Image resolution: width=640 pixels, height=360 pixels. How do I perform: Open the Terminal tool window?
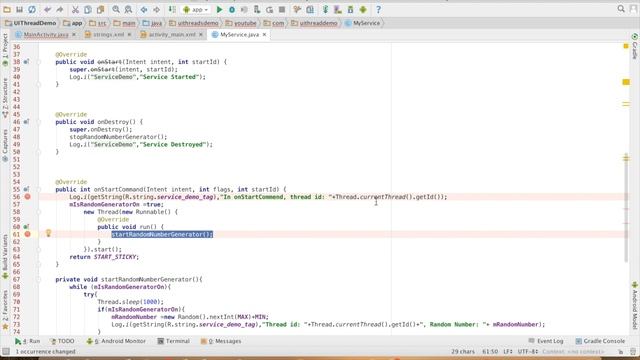click(x=173, y=341)
